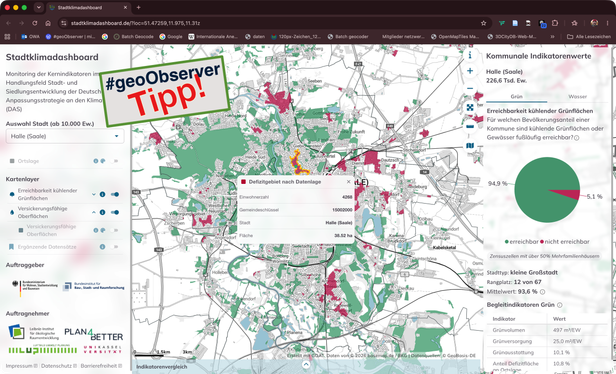The width and height of the screenshot is (616, 374).
Task: Go to browser home page
Action: pos(48,23)
